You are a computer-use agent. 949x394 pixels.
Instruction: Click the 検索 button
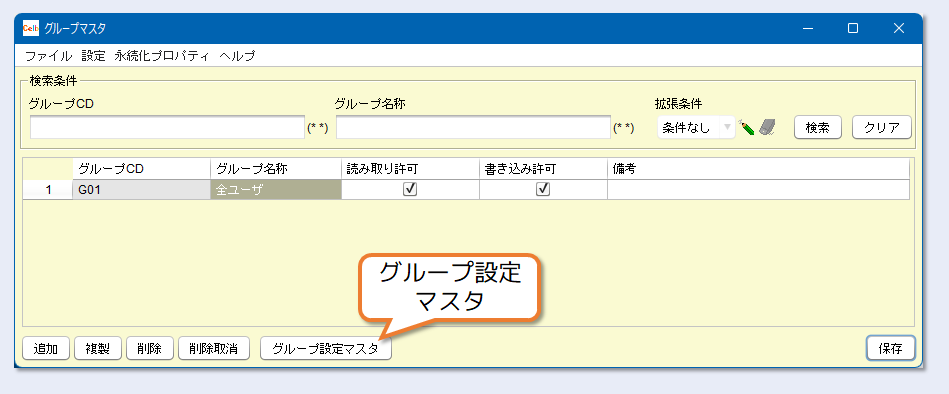817,128
